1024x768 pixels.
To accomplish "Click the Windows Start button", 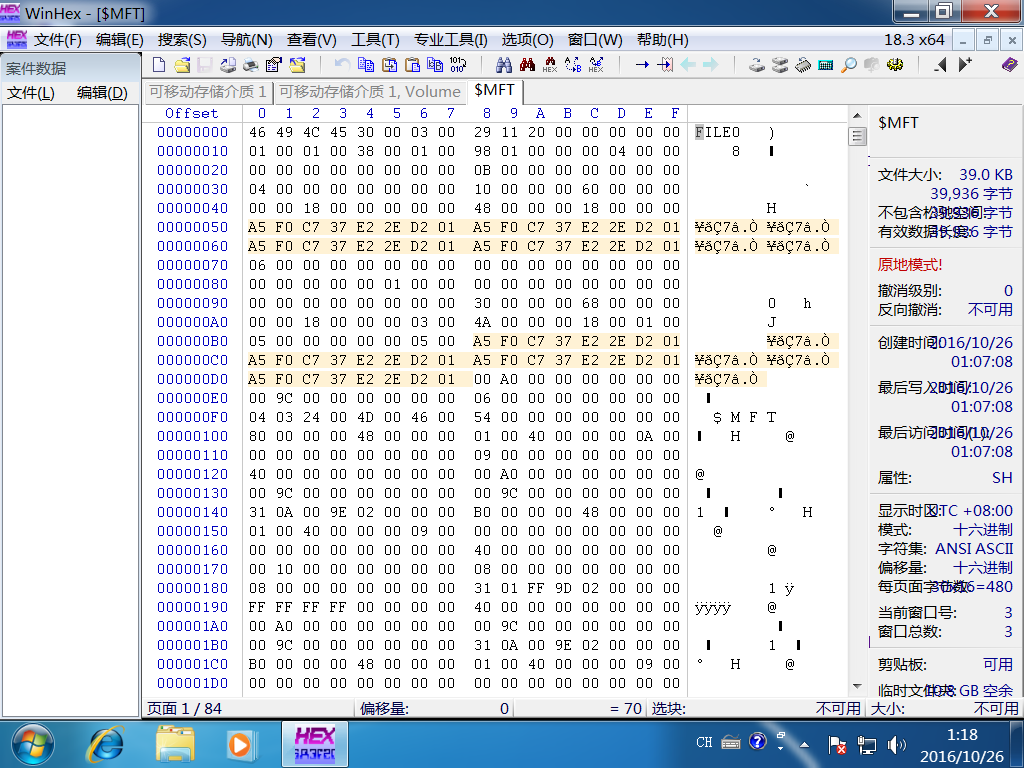I will tap(33, 744).
